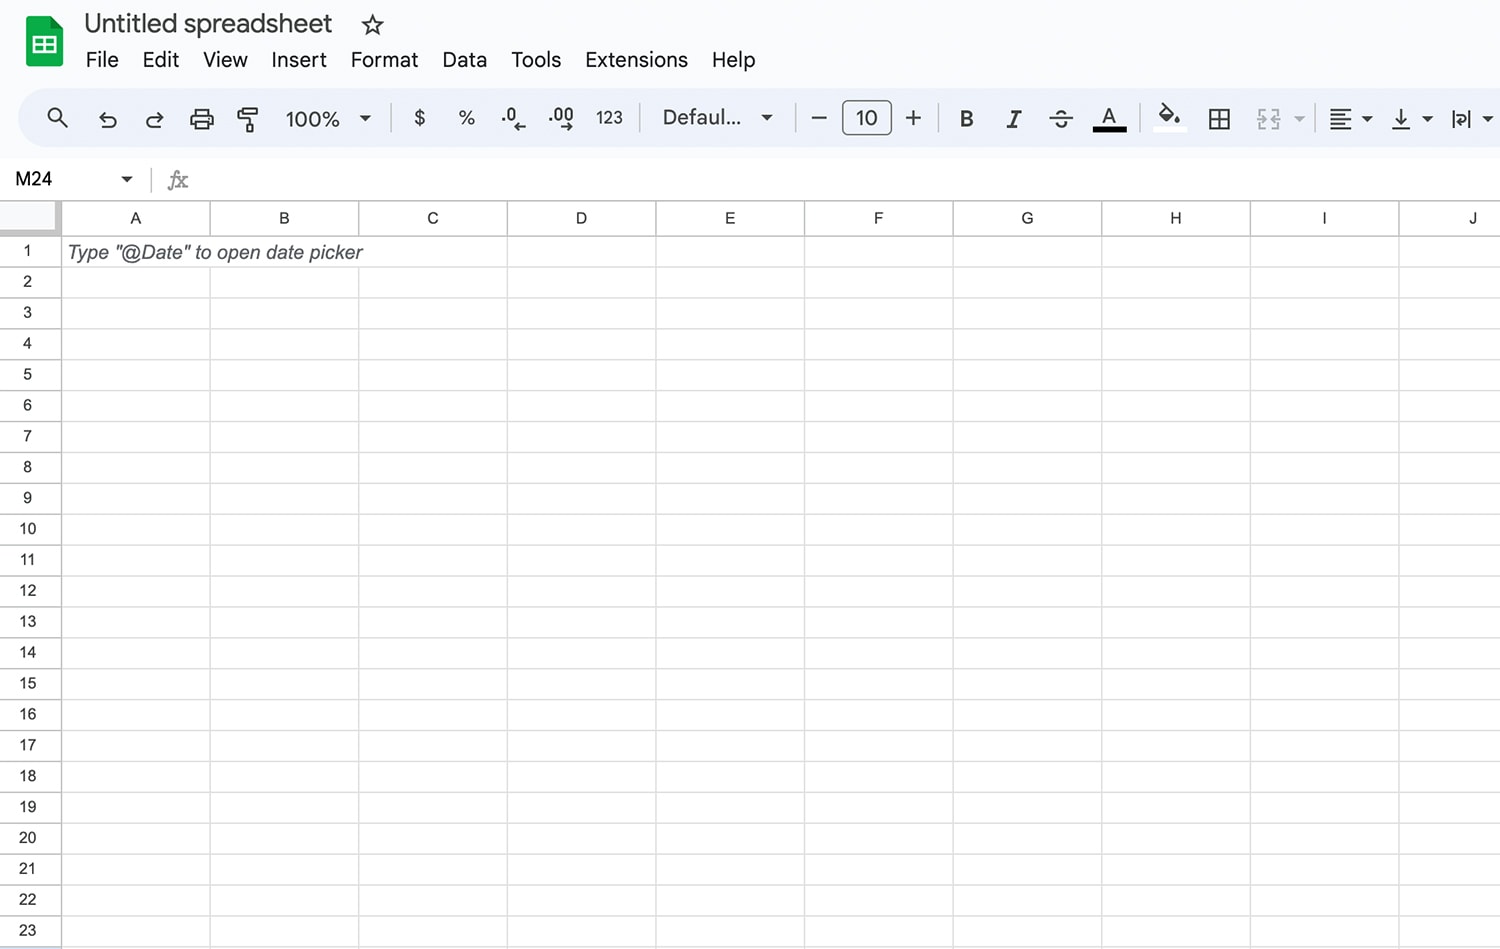Click the Redo icon

[154, 118]
